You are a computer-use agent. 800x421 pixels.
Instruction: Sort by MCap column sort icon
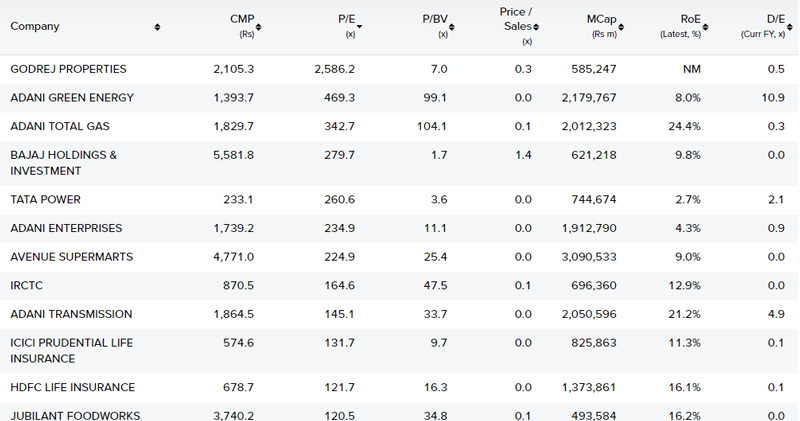620,27
